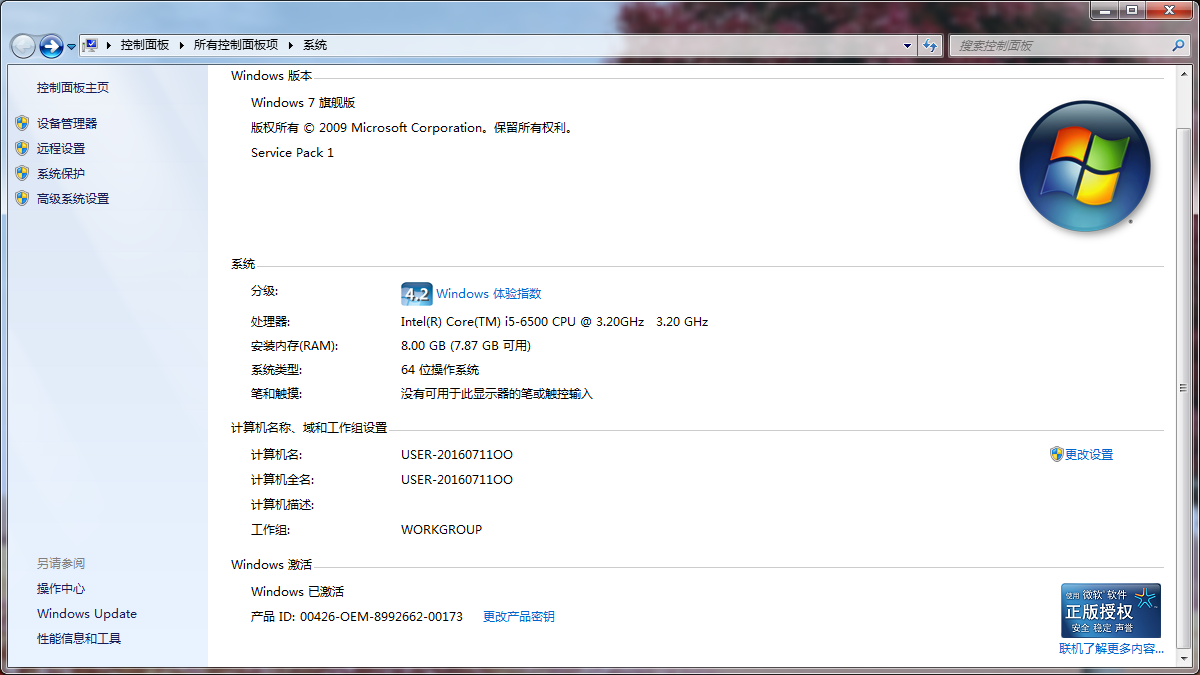Click the WORKGROUP workgroup value
Image resolution: width=1200 pixels, height=675 pixels.
[x=441, y=530]
